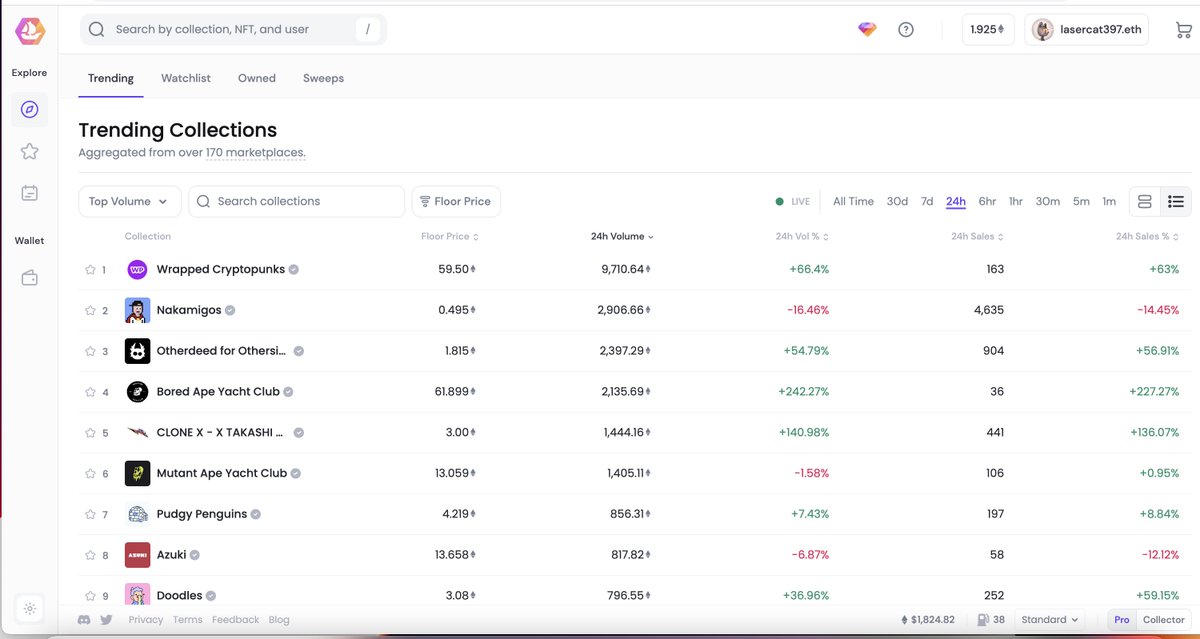Switch to the Owned tab
The width and height of the screenshot is (1200, 639).
point(257,78)
